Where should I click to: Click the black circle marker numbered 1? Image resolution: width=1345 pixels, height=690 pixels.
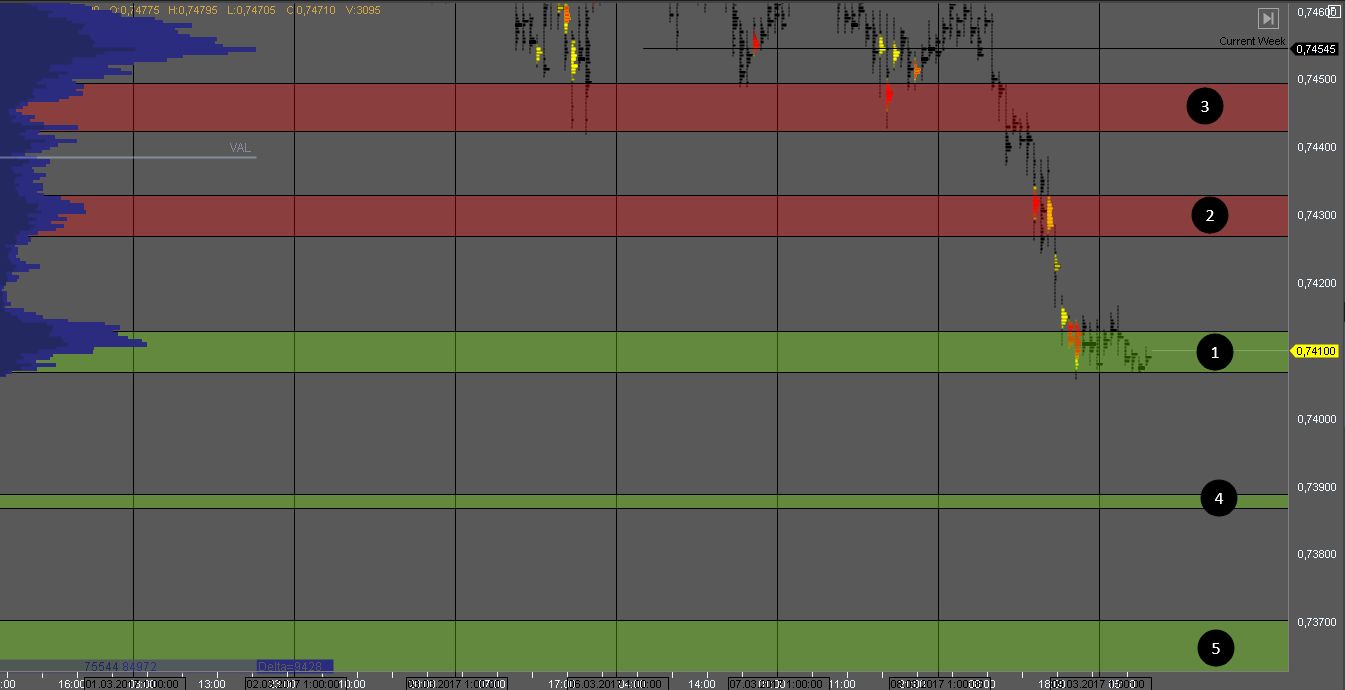coord(1215,352)
